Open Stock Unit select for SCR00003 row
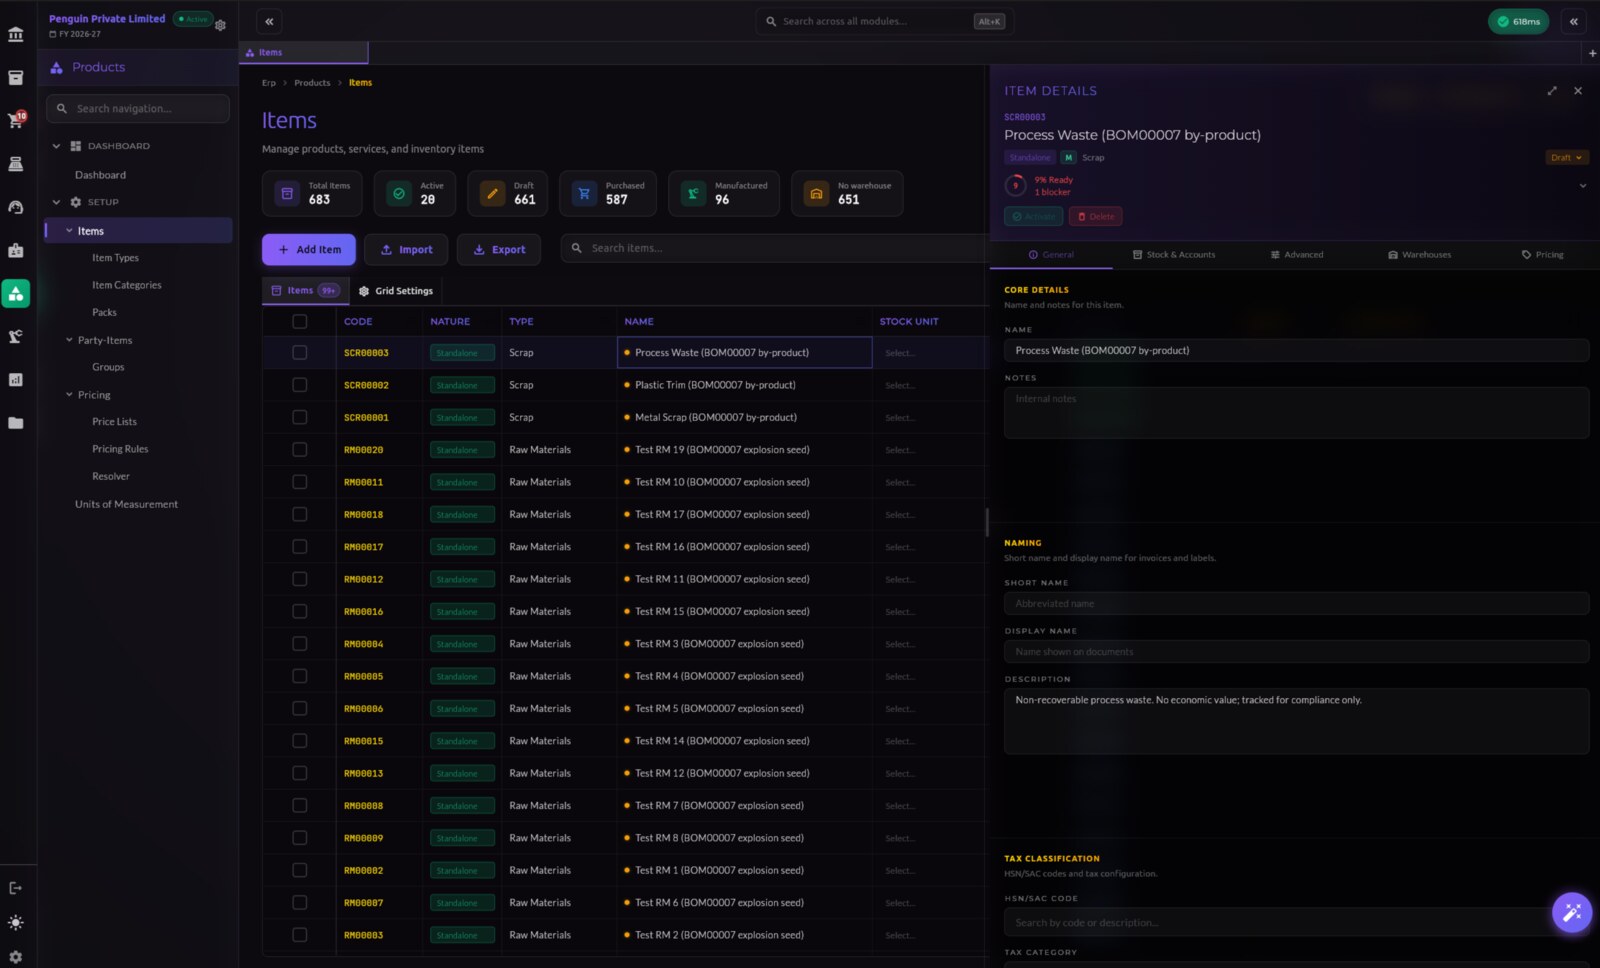This screenshot has height=968, width=1600. click(929, 353)
